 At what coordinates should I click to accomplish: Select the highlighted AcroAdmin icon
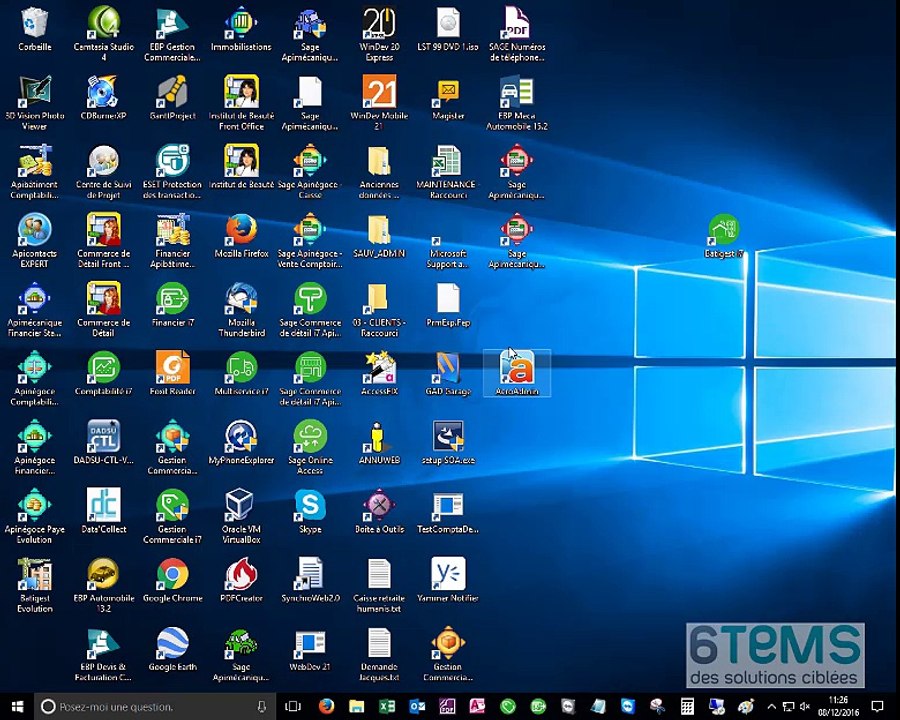(517, 373)
